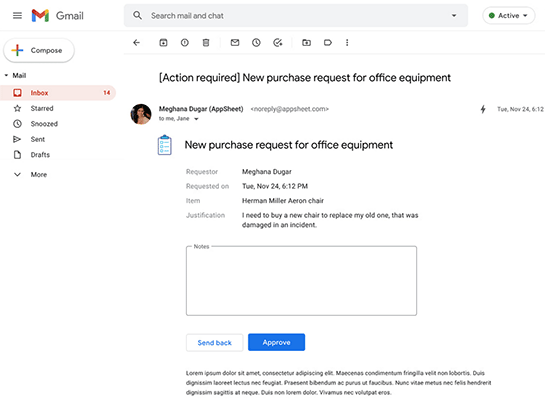
Task: Collapse the Mail section in sidebar
Action: 6,75
